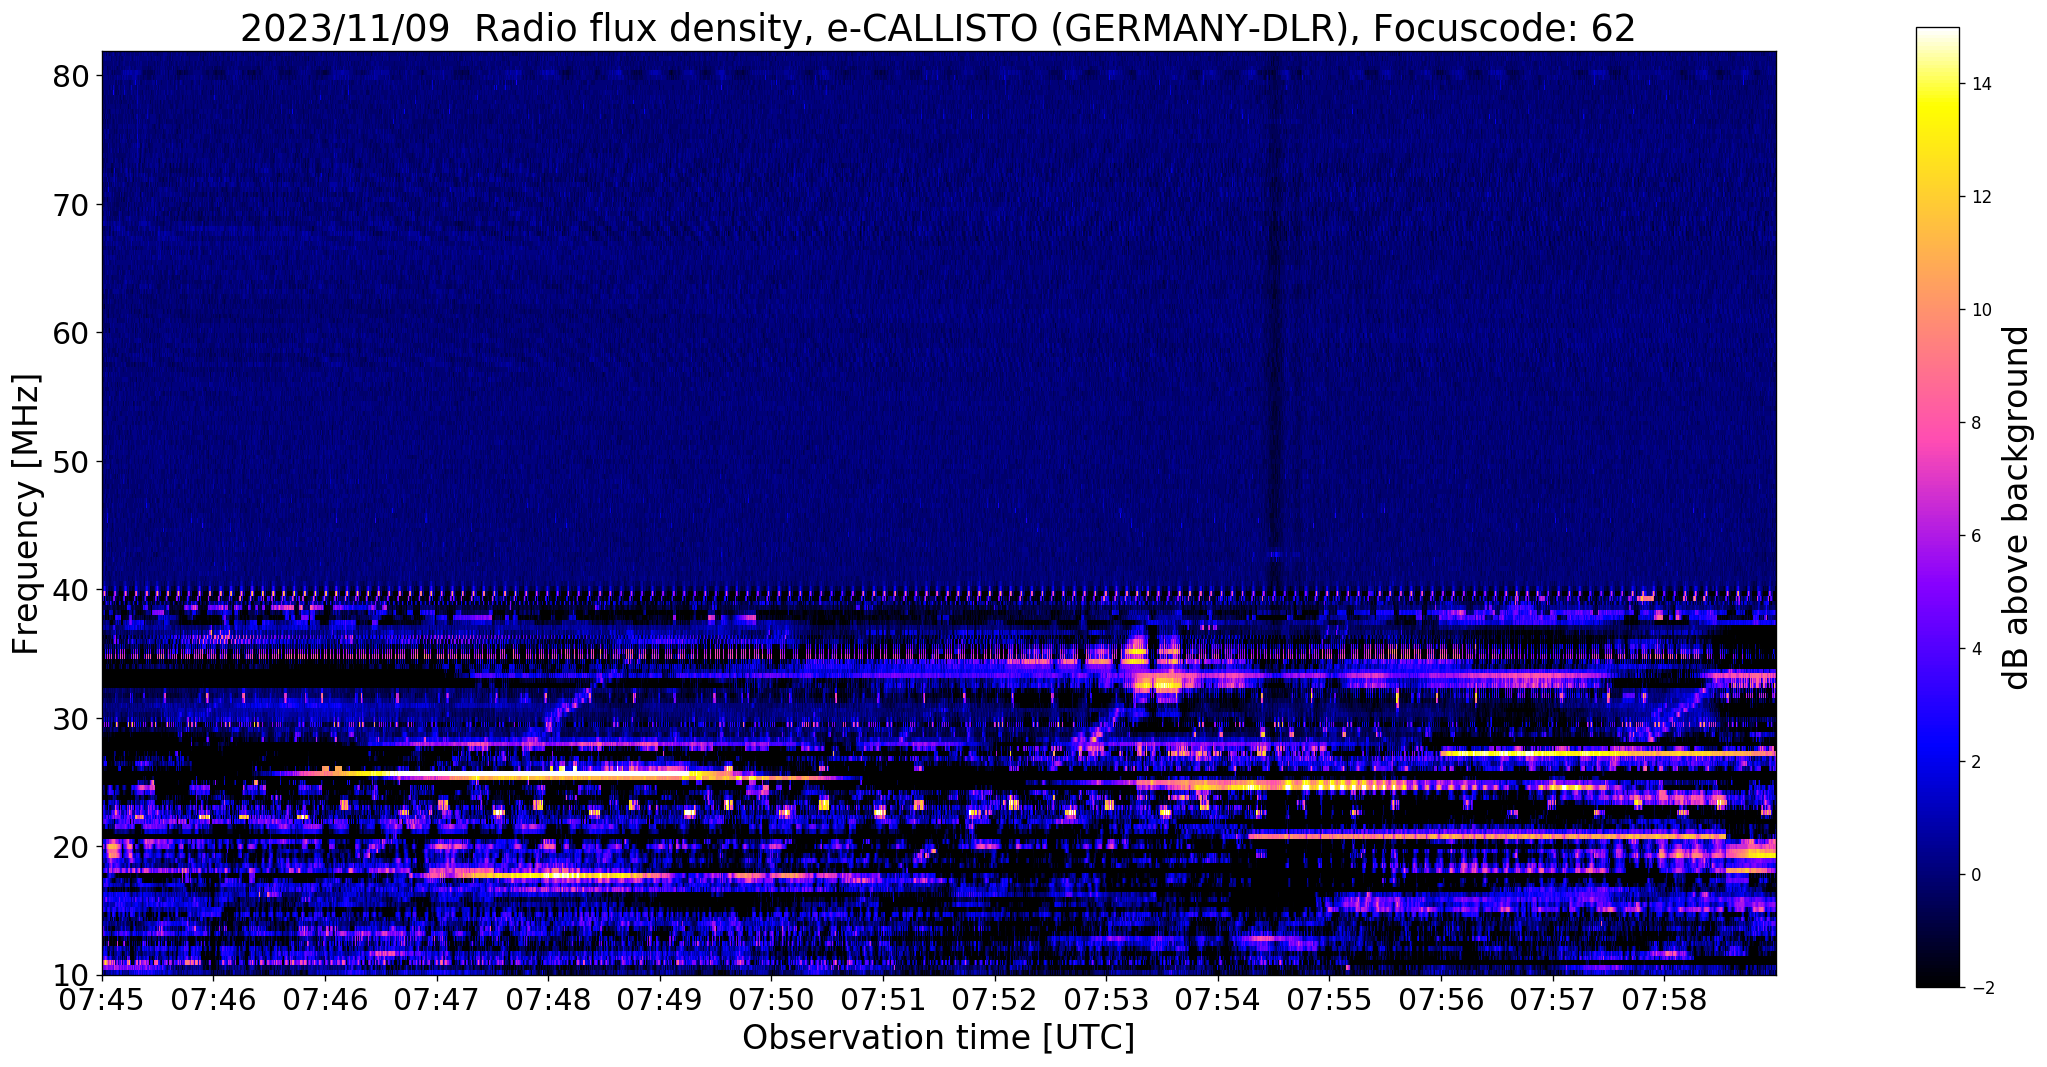Pick the 14 dB tick on the colorbar
Image resolution: width=2047 pixels, height=1067 pixels.
(1980, 84)
